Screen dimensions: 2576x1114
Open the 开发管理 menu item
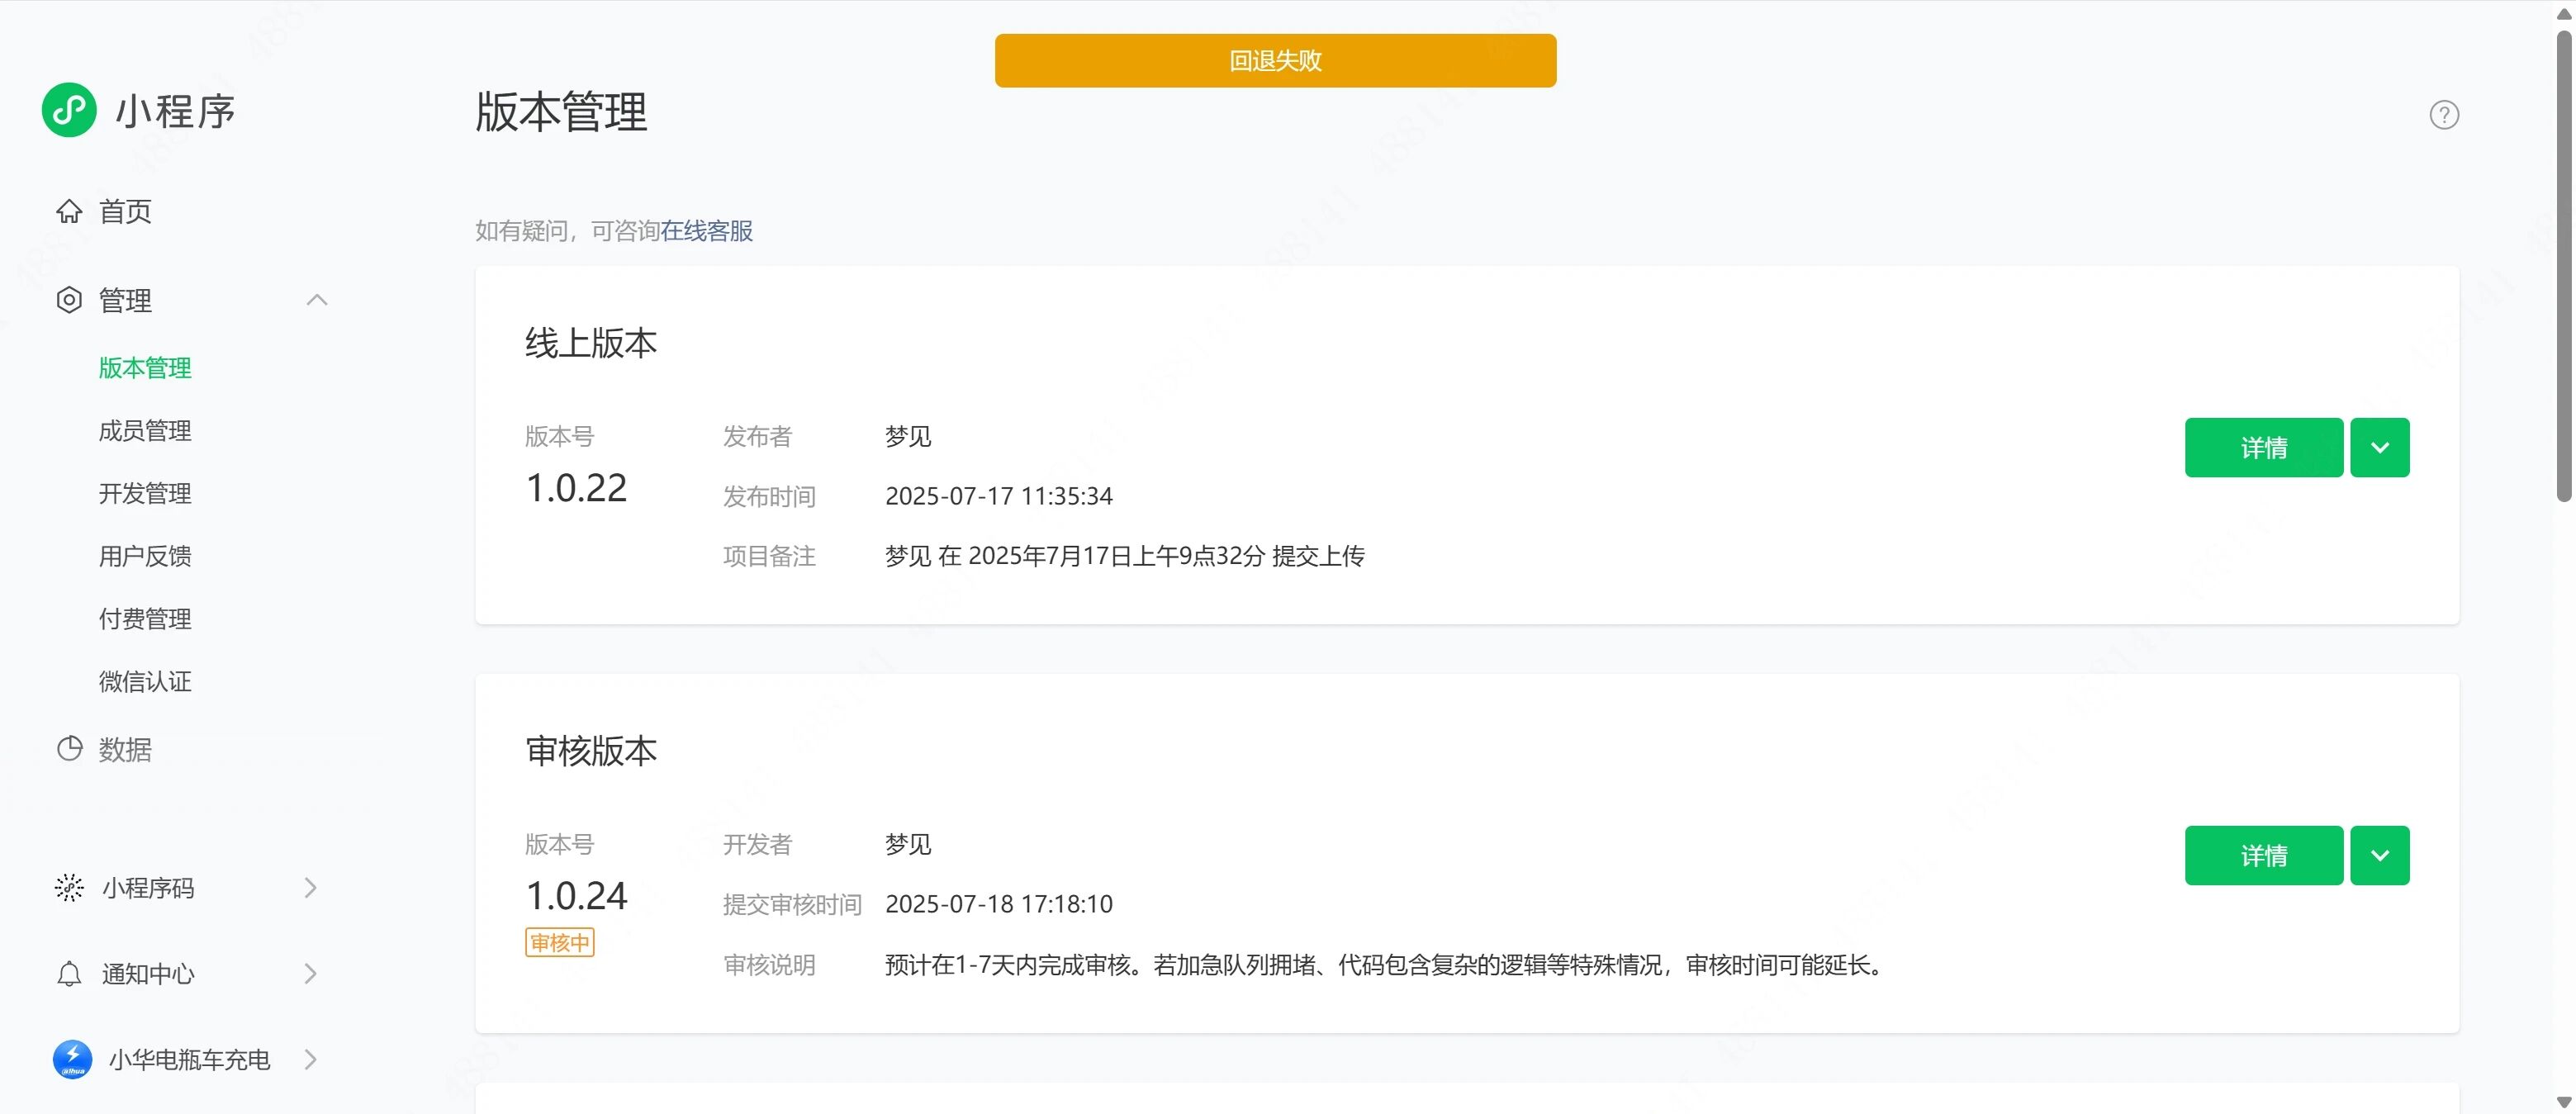tap(145, 494)
